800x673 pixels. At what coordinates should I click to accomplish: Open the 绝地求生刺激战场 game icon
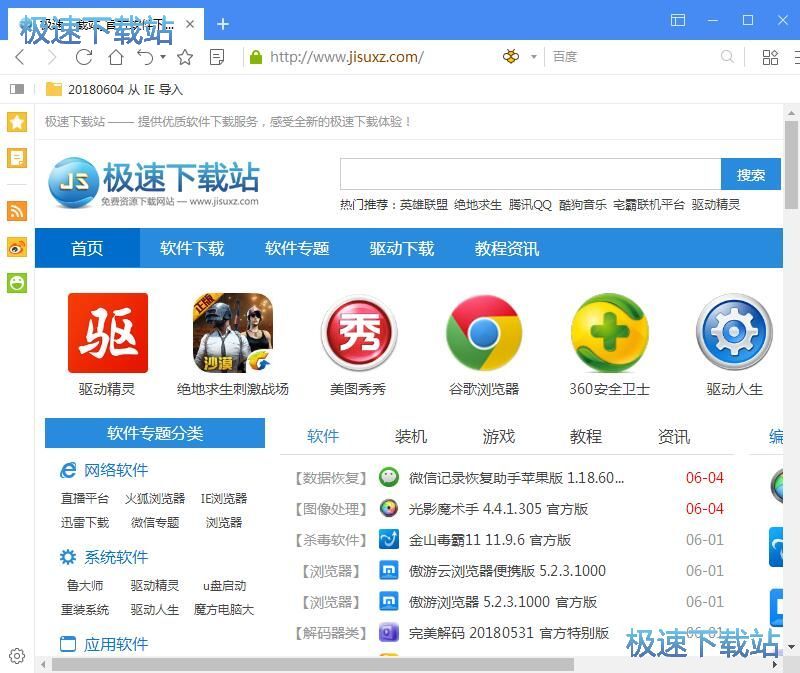point(233,333)
